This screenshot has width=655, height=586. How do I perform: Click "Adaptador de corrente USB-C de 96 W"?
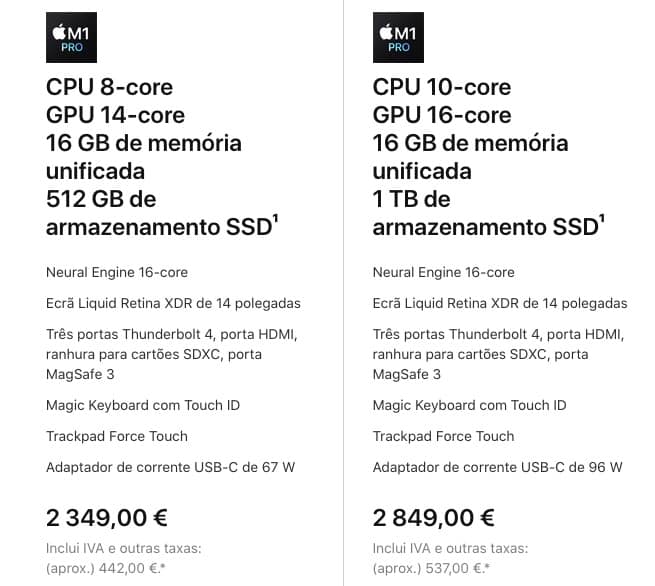(498, 467)
